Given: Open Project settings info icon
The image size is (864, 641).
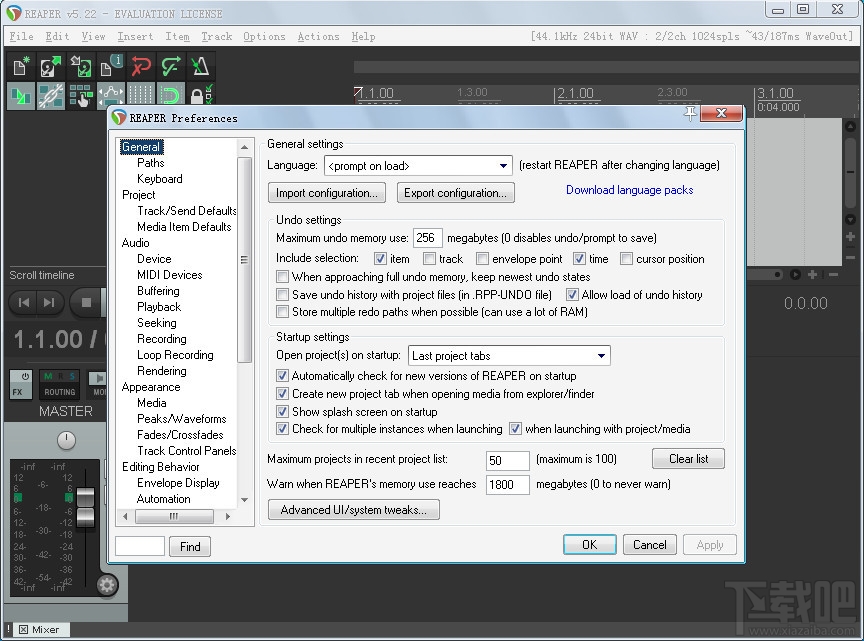Looking at the screenshot, I should coord(111,67).
